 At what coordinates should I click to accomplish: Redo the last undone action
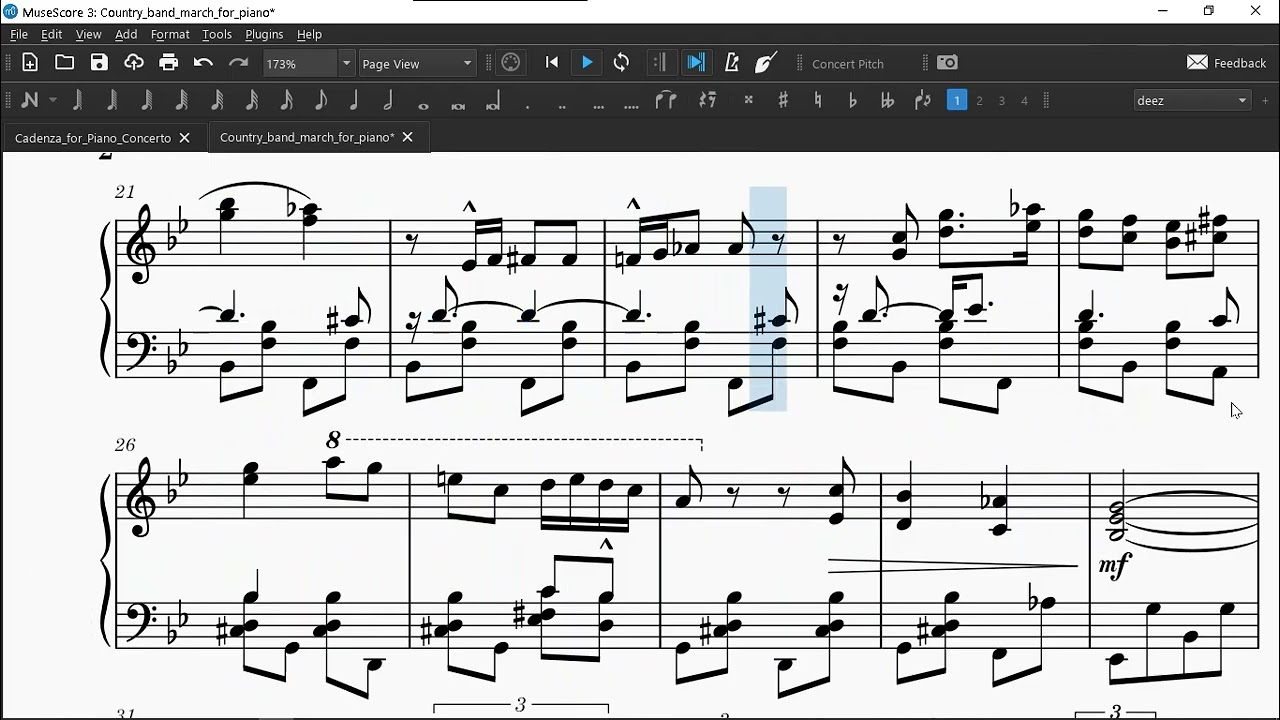pos(238,63)
